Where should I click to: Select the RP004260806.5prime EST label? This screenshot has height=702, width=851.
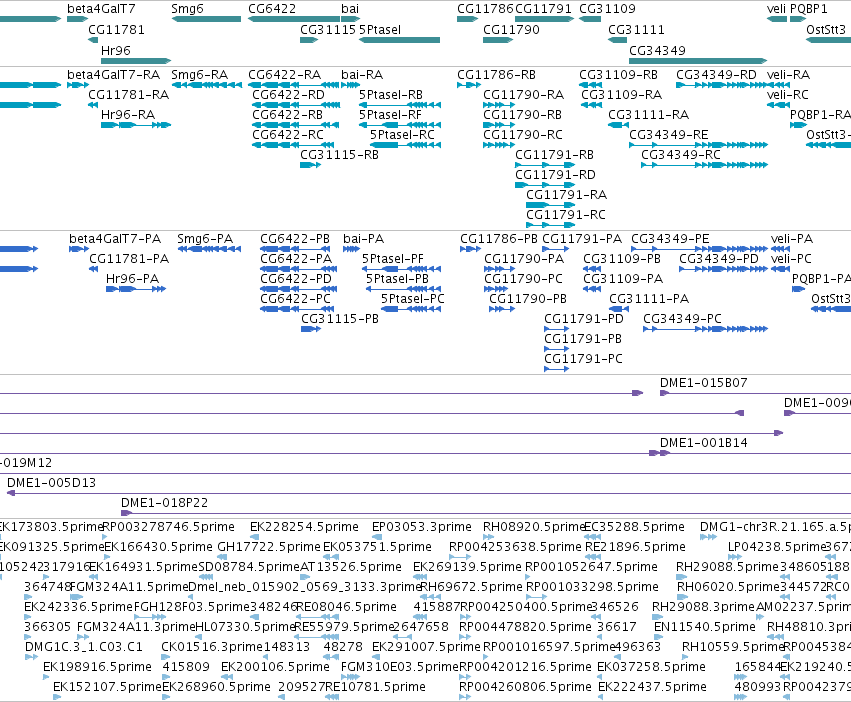pos(525,687)
